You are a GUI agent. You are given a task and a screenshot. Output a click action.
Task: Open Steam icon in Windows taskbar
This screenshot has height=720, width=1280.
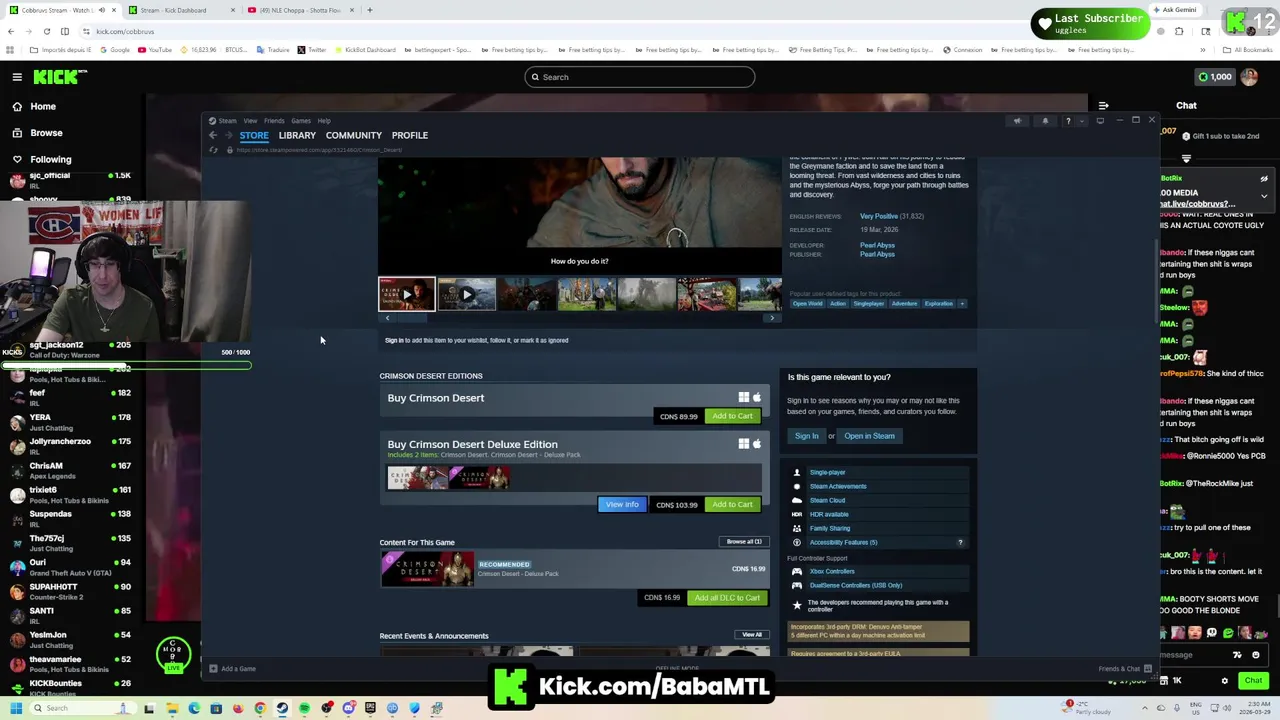click(282, 708)
